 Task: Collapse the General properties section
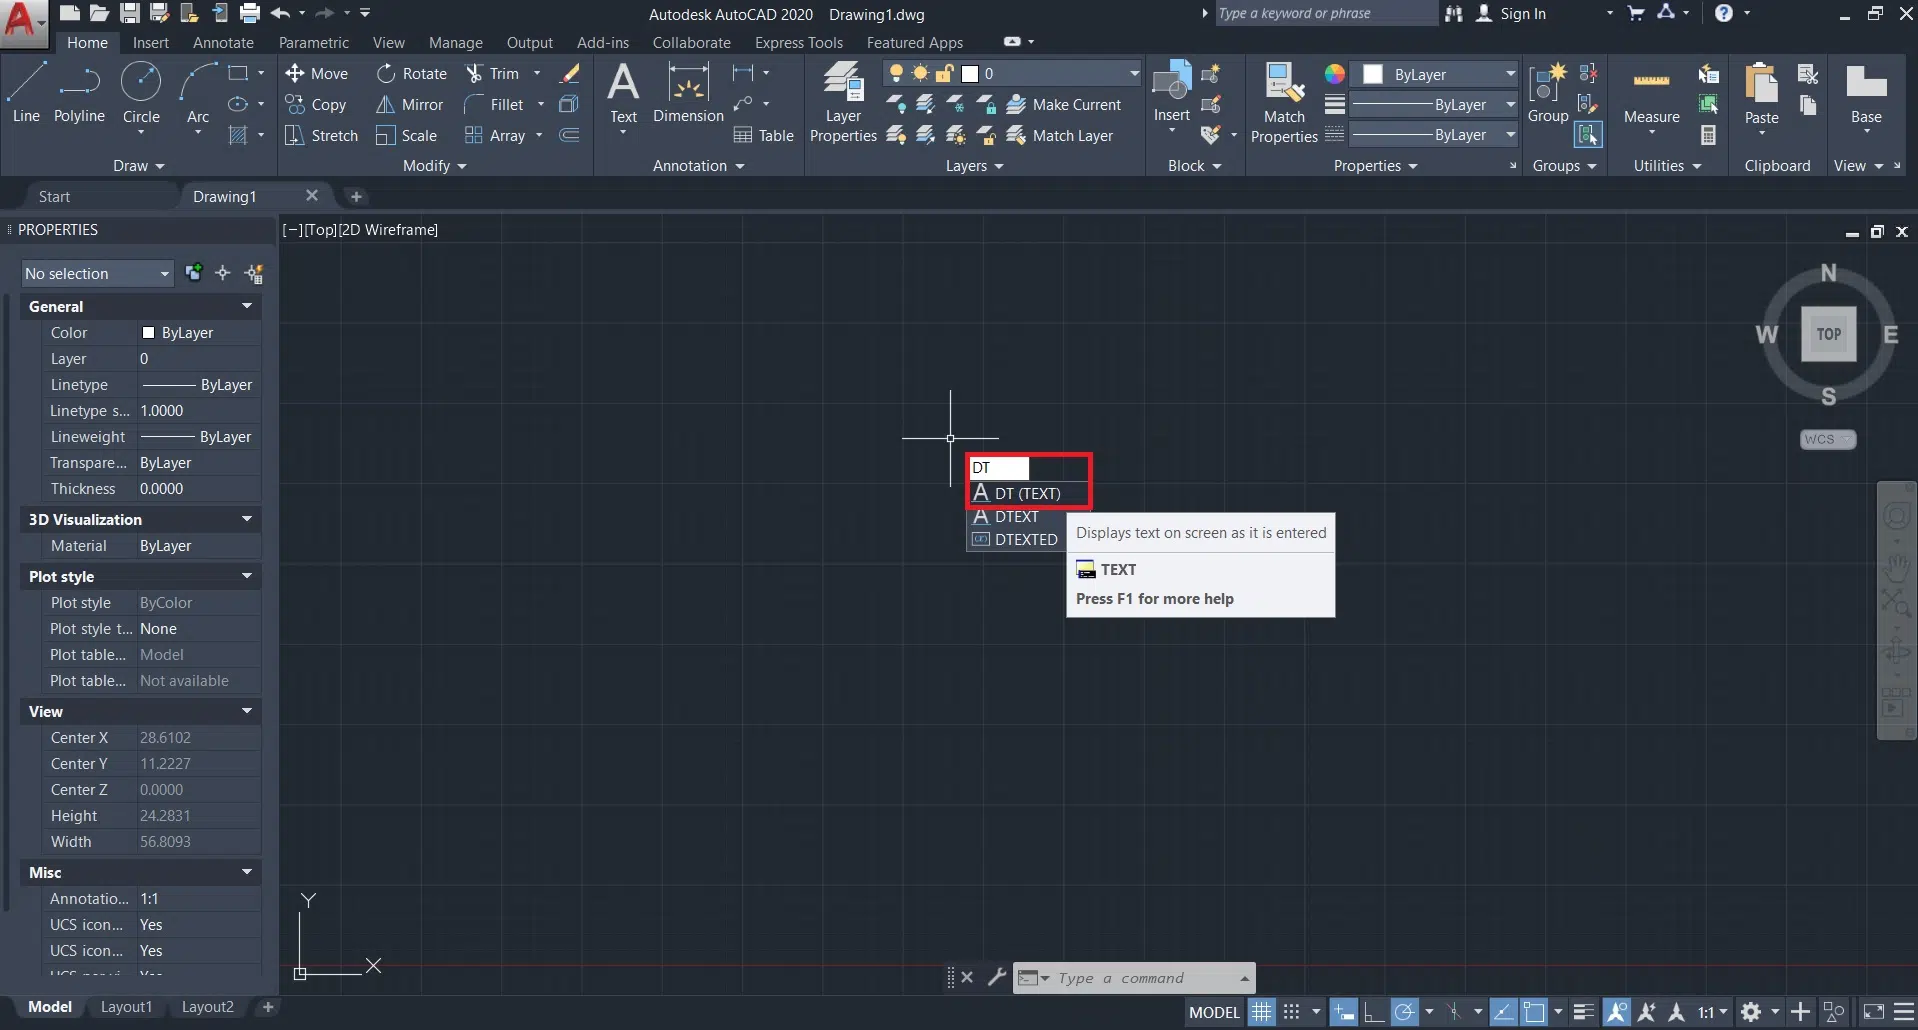(246, 307)
